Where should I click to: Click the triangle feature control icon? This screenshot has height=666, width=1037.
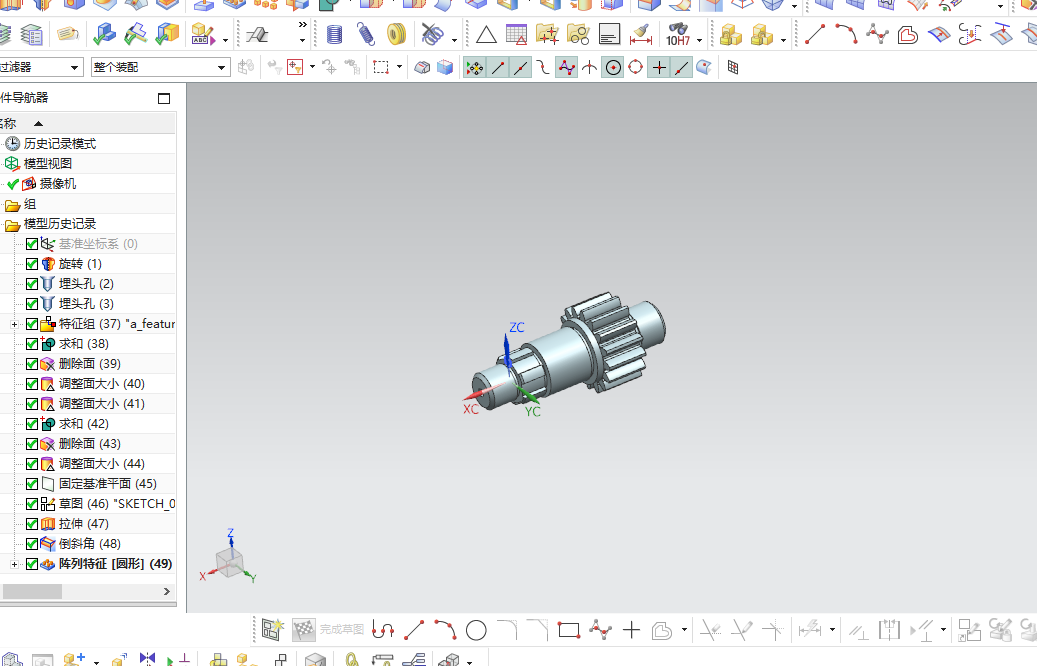tap(486, 34)
